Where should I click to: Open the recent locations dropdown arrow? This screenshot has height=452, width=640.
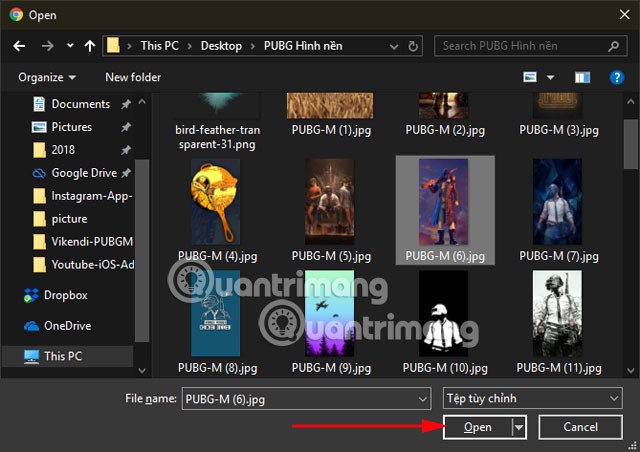70,46
